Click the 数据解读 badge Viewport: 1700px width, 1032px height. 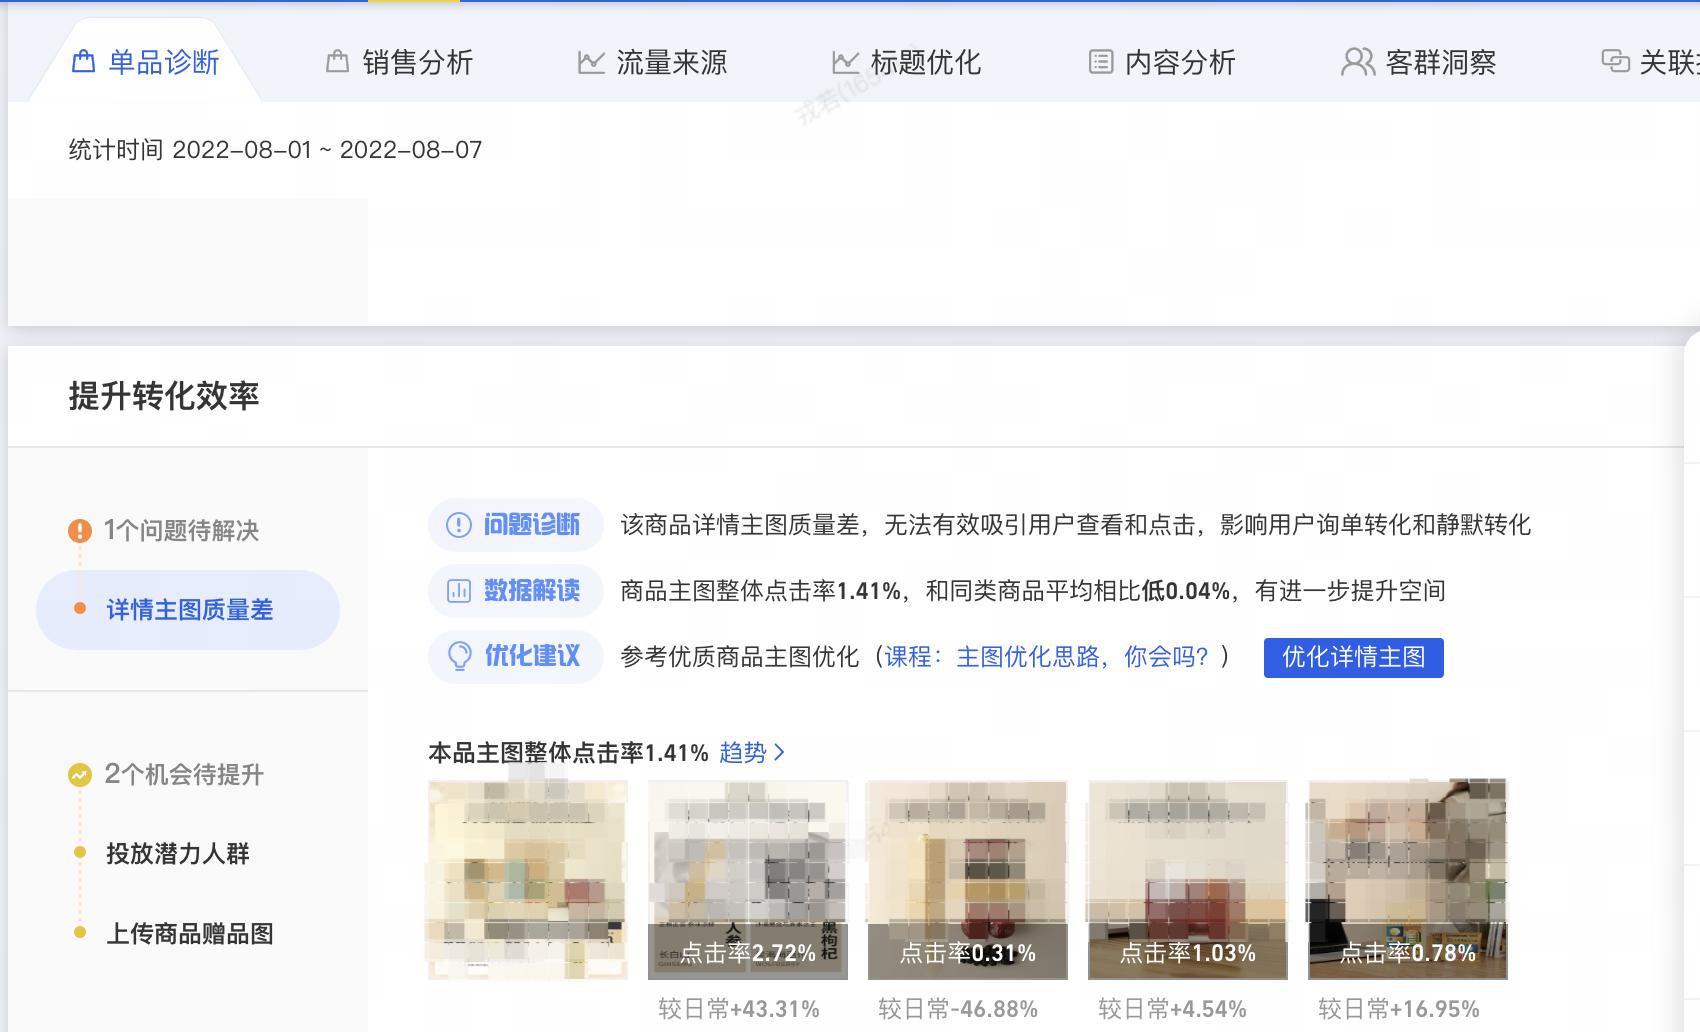(516, 591)
